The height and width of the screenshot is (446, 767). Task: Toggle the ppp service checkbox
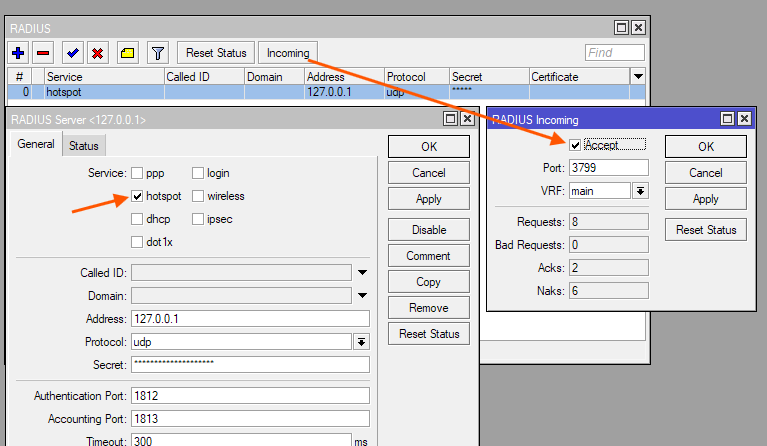137,173
